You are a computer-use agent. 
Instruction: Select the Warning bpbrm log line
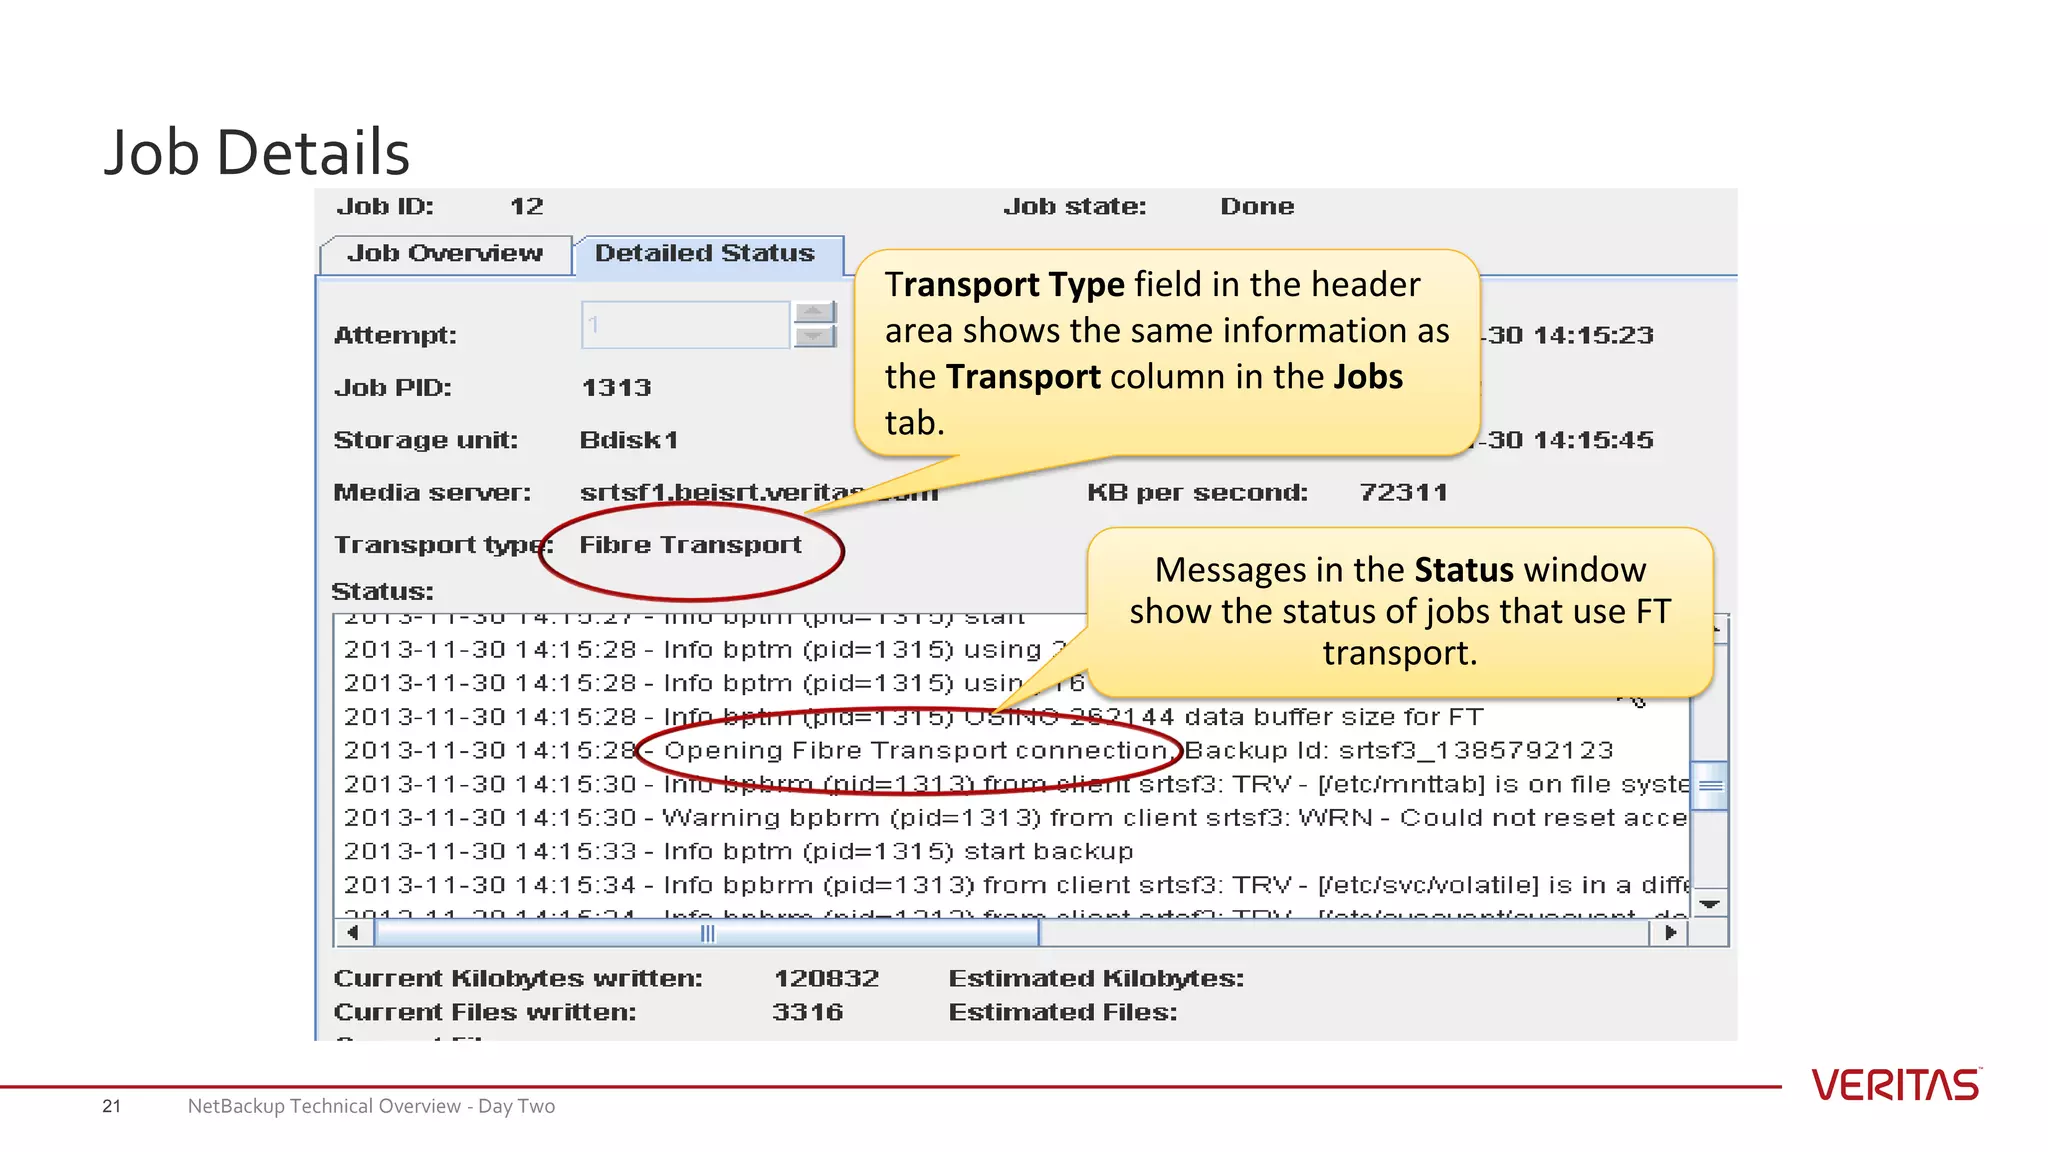[x=1015, y=818]
